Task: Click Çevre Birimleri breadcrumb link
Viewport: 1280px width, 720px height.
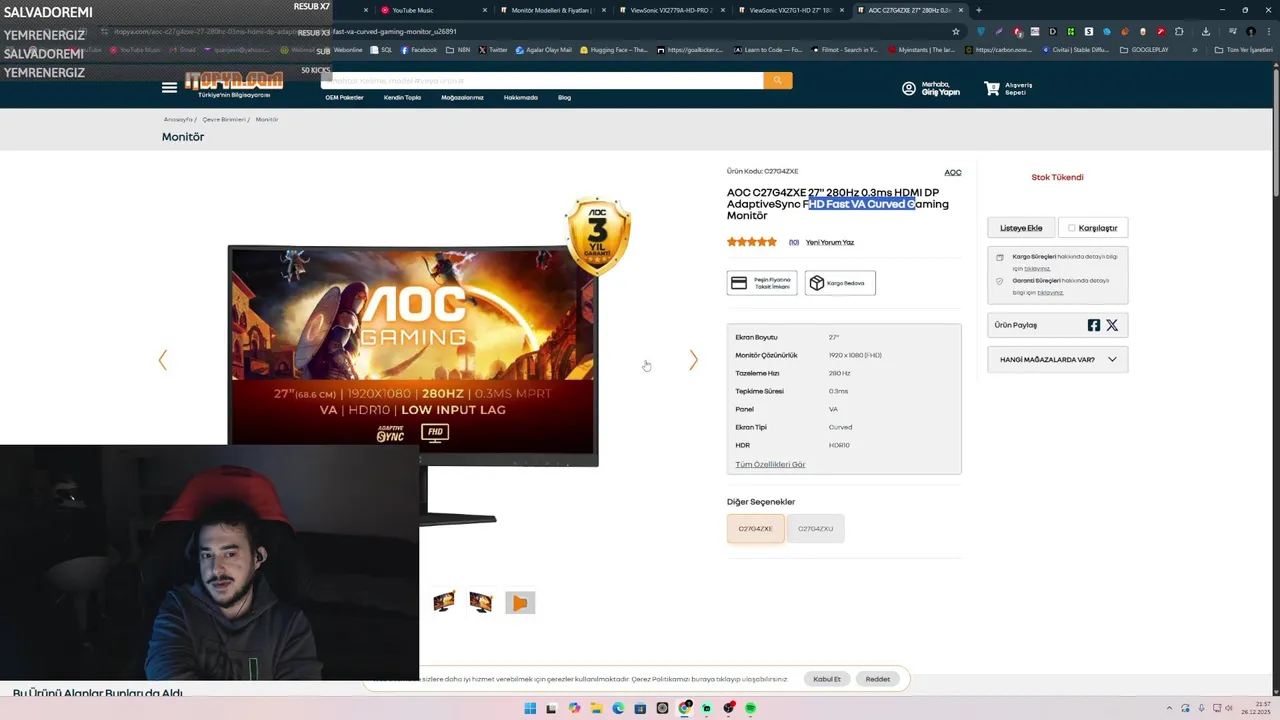Action: [223, 119]
